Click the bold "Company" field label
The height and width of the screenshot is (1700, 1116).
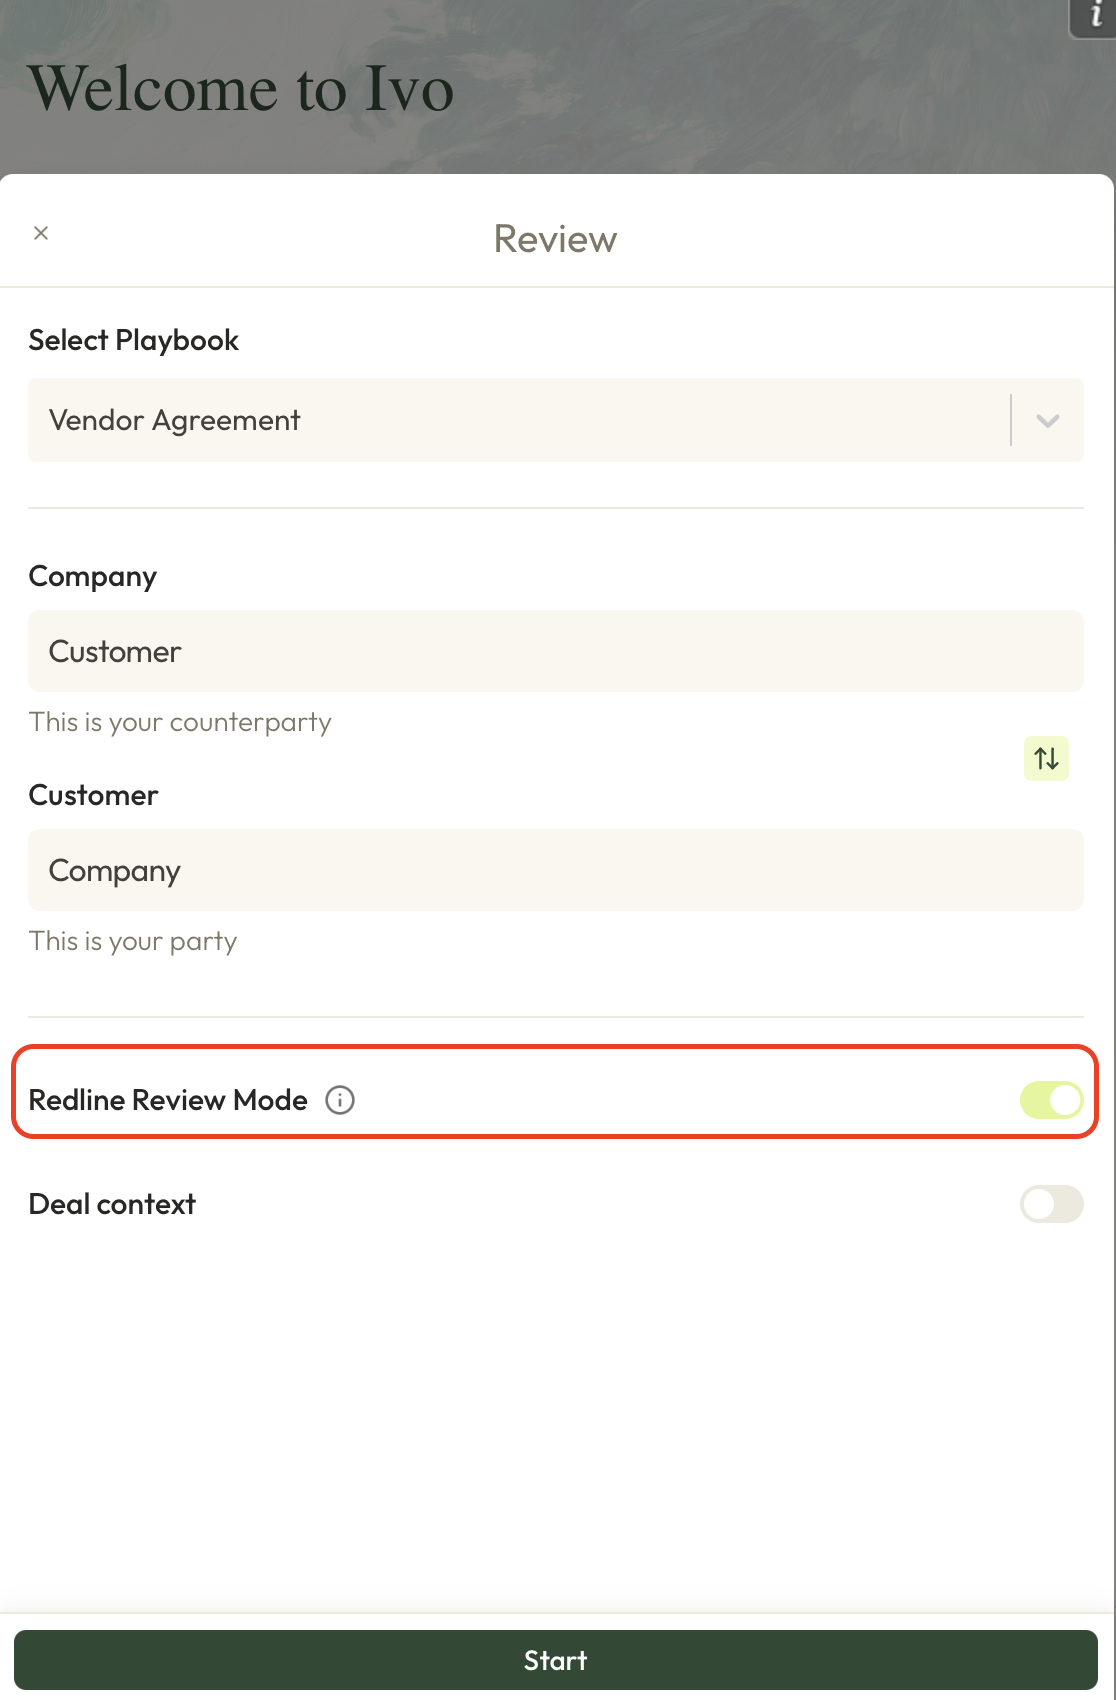click(x=93, y=576)
